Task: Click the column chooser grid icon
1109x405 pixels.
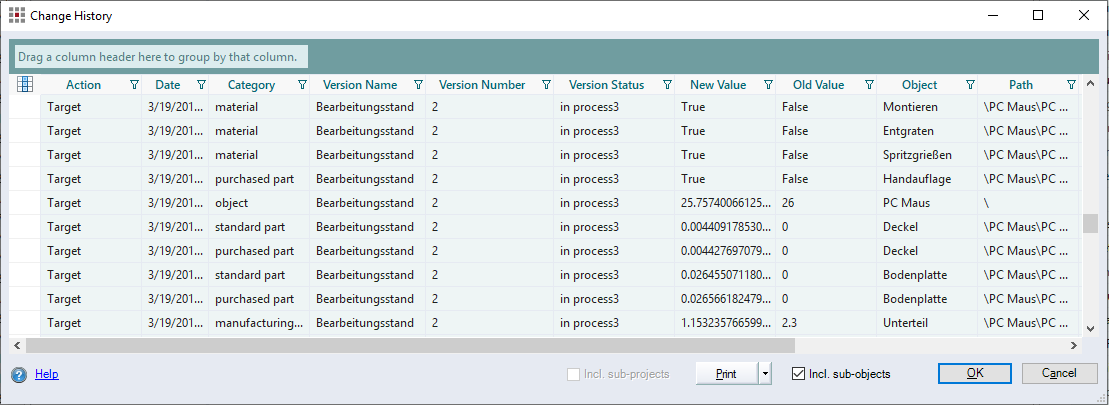Action: (25, 85)
